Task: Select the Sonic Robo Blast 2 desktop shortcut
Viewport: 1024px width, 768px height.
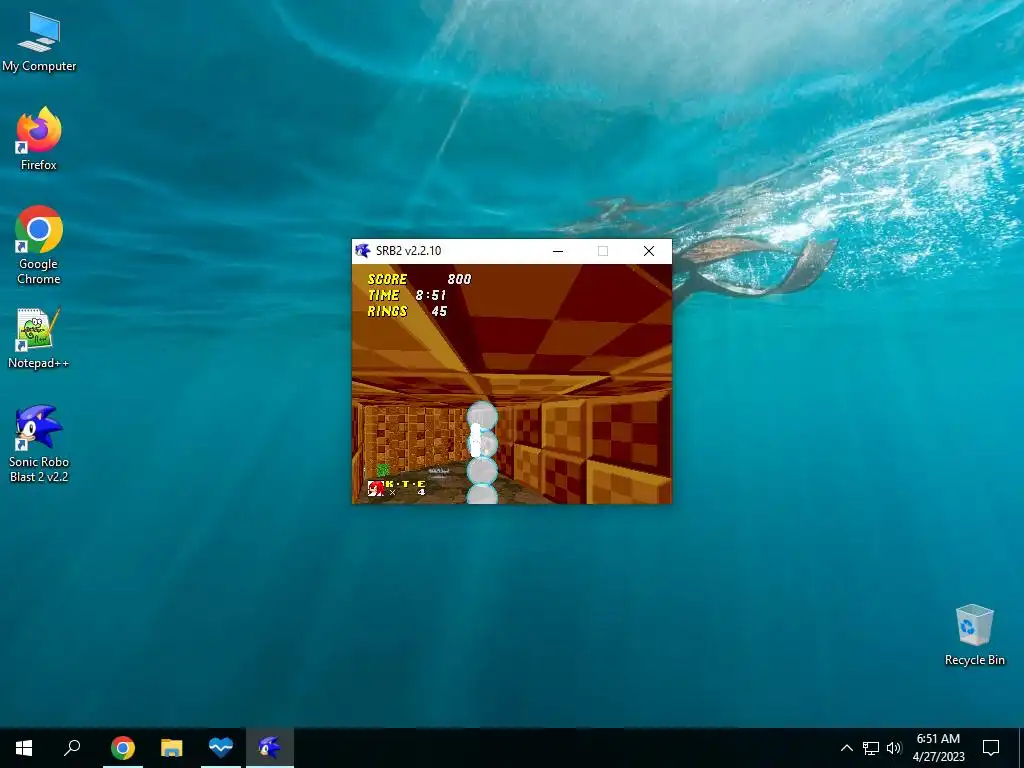Action: pos(39,444)
